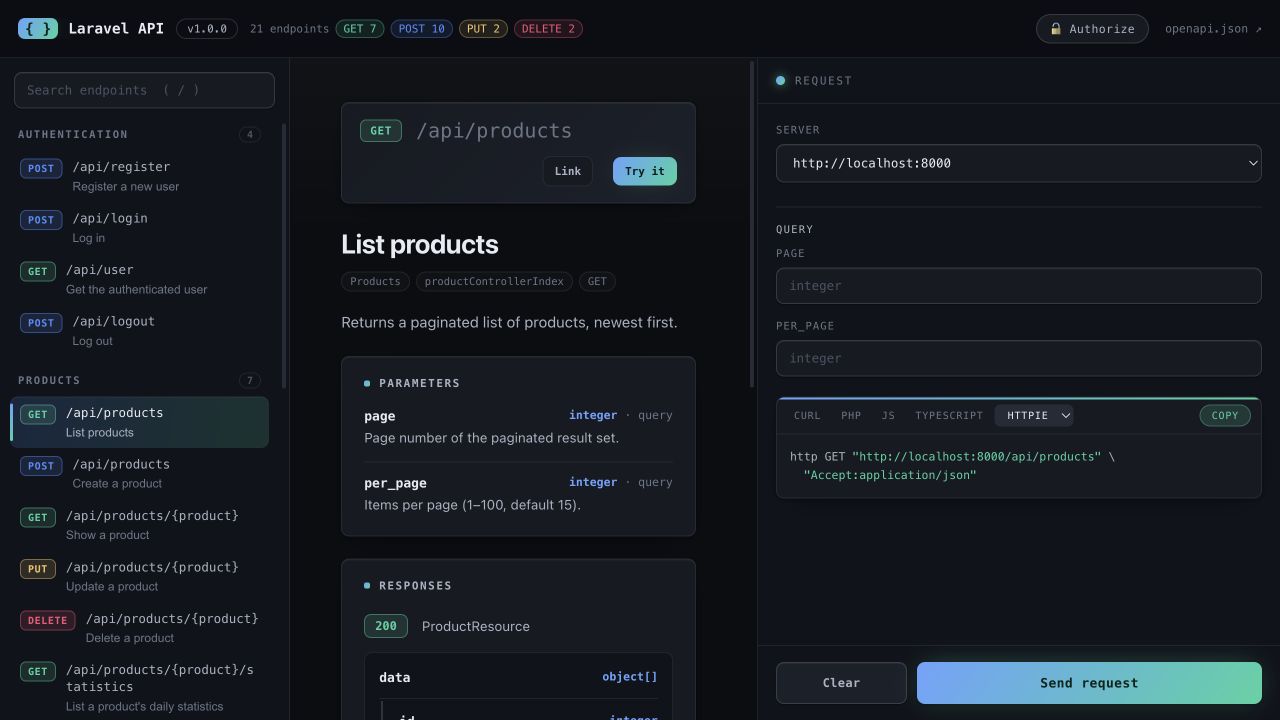Open POST /api/products Create a product
The image size is (1280, 720).
[x=139, y=473]
